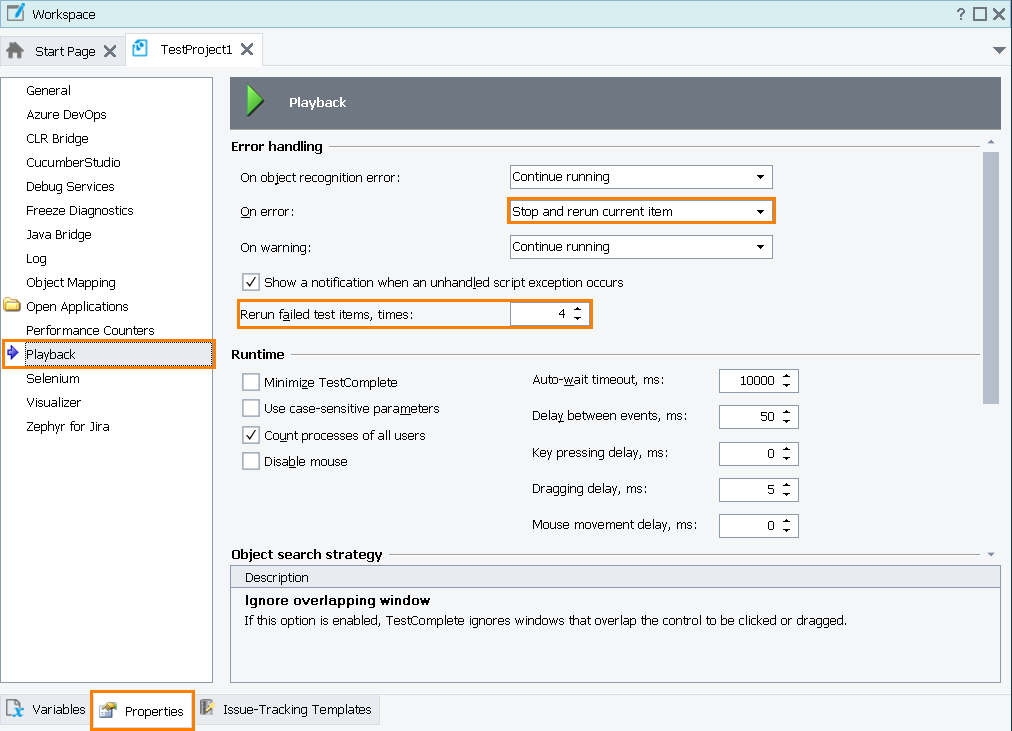This screenshot has height=731, width=1012.
Task: Click the Properties panel icon
Action: click(x=110, y=710)
